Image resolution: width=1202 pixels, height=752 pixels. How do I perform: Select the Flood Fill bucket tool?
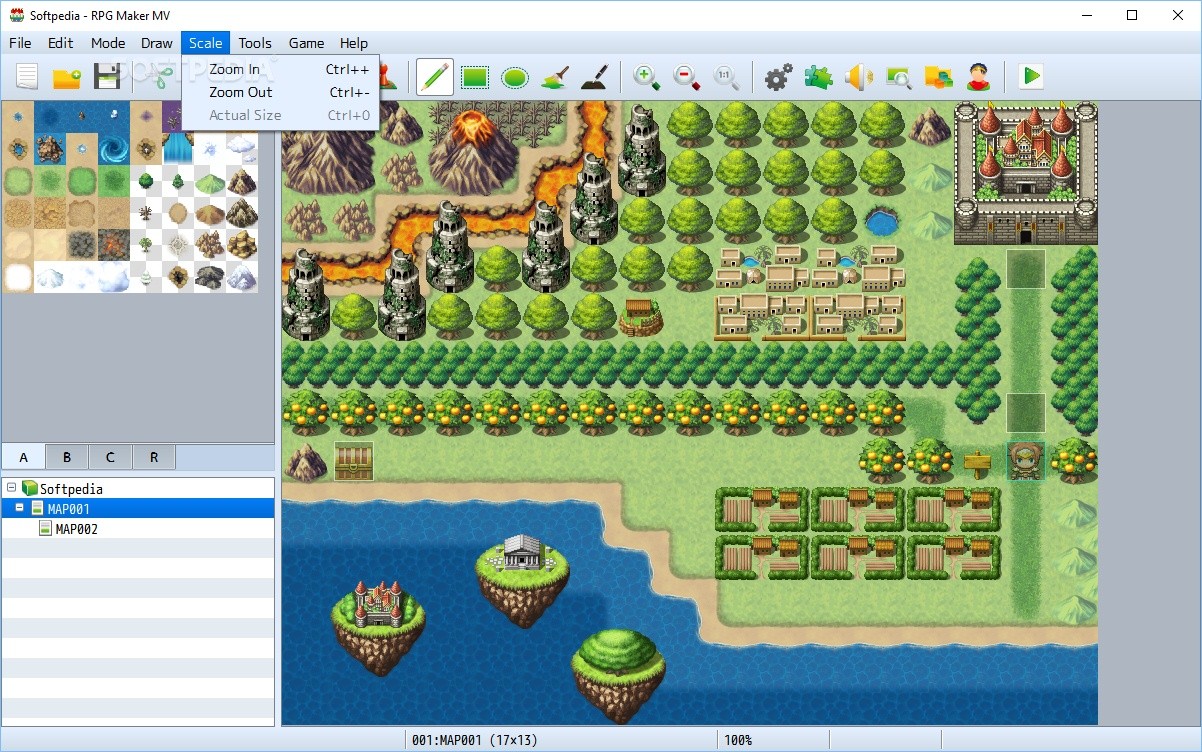coord(555,77)
